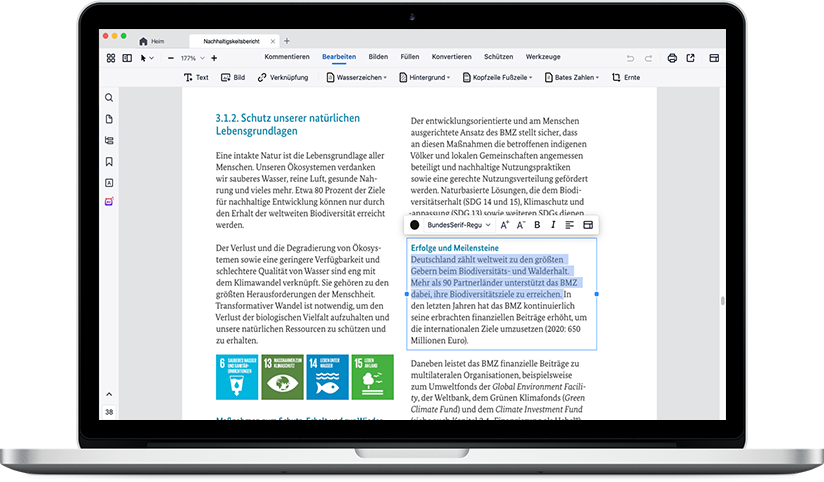Open the thumbnail grid view icon
The width and height of the screenshot is (824, 482).
[x=111, y=58]
